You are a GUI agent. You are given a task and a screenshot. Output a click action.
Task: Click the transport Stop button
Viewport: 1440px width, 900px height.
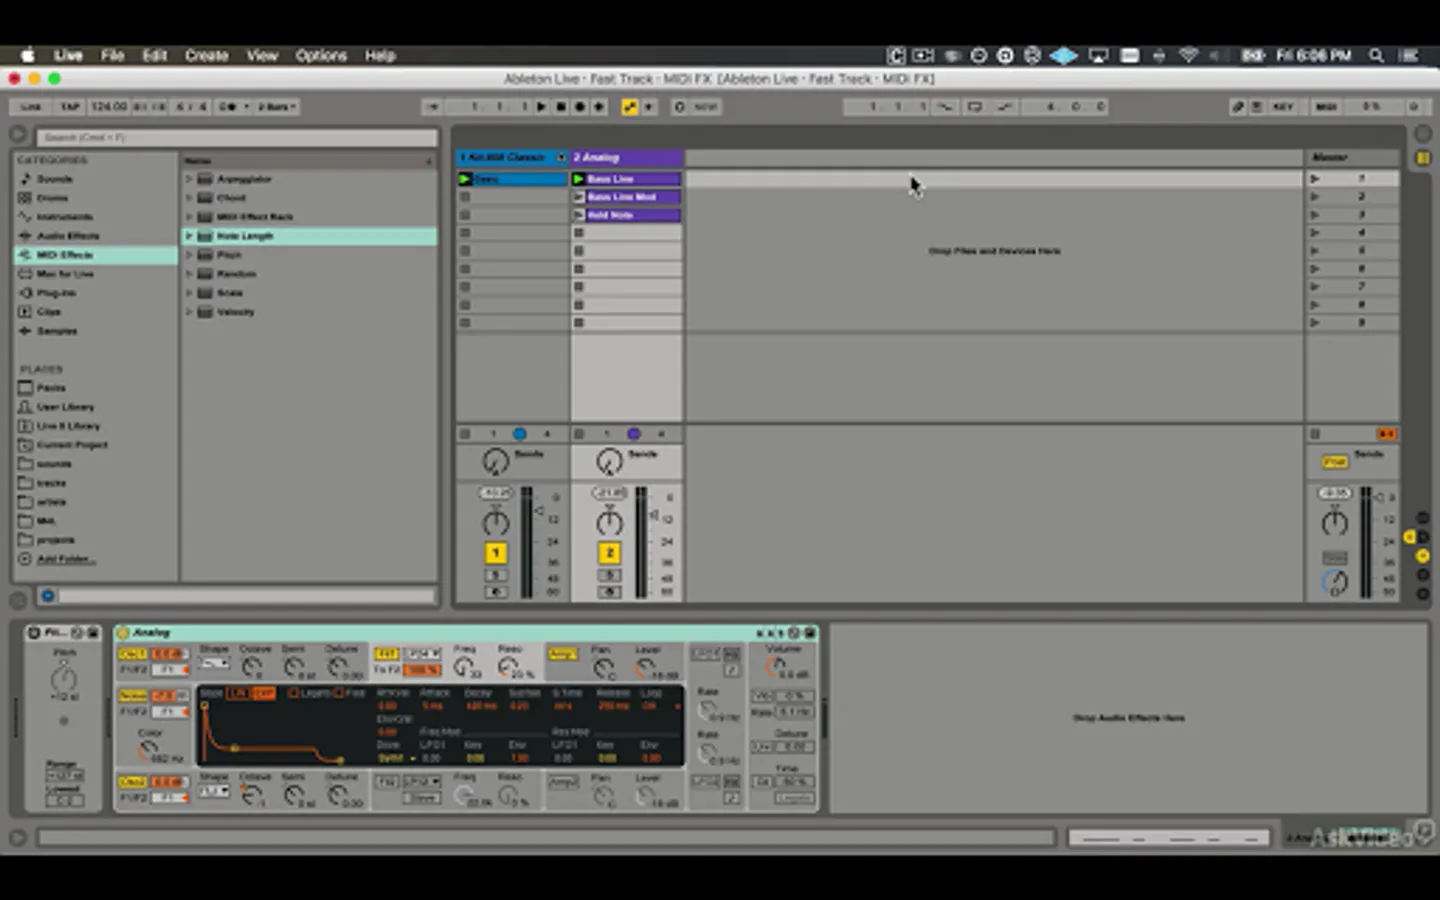pyautogui.click(x=561, y=107)
